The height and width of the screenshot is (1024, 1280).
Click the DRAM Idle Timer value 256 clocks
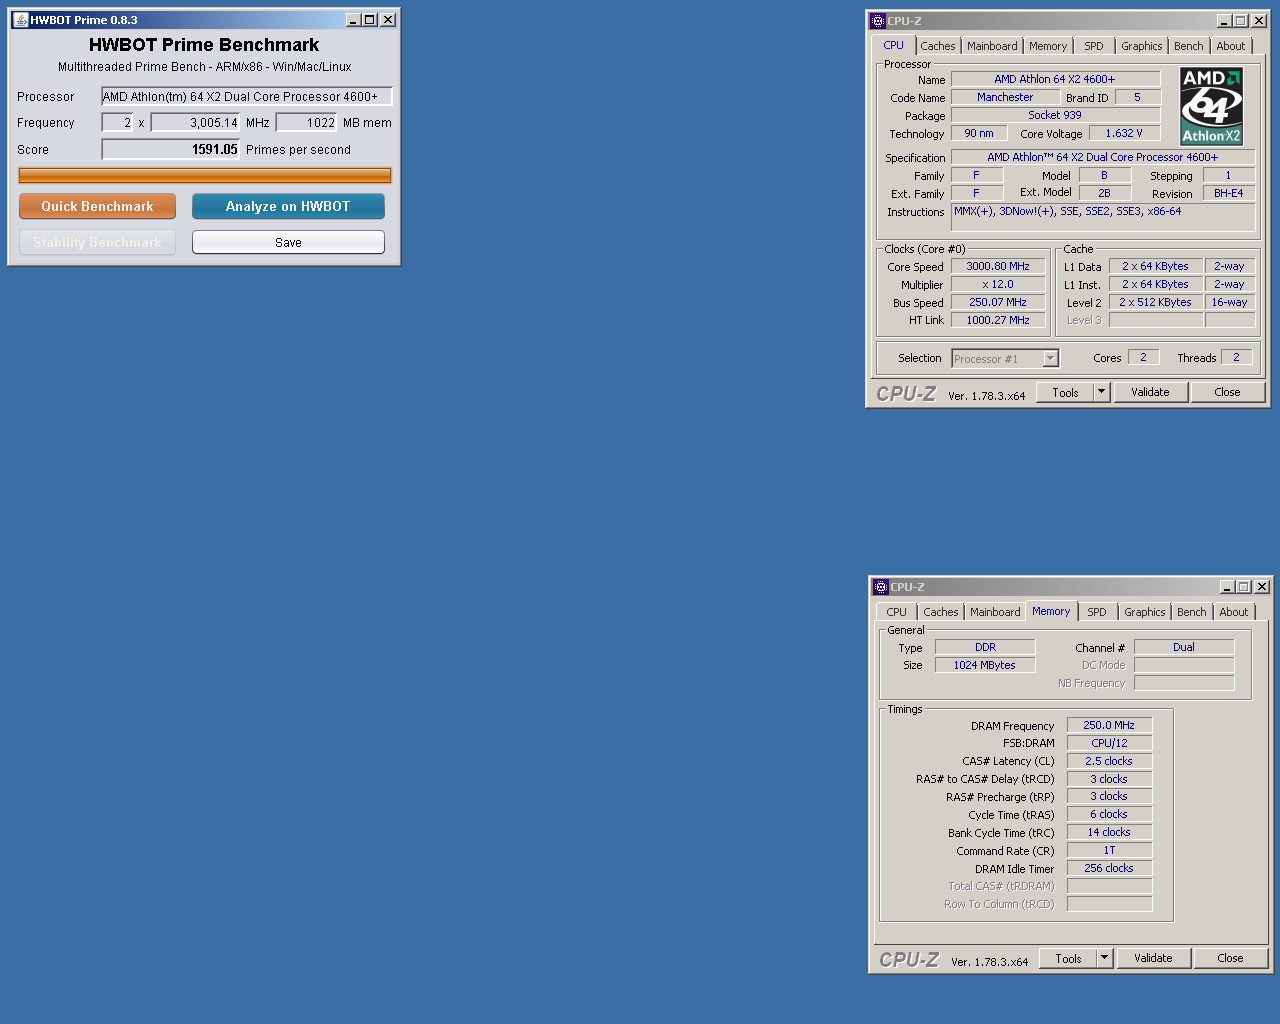click(1109, 868)
